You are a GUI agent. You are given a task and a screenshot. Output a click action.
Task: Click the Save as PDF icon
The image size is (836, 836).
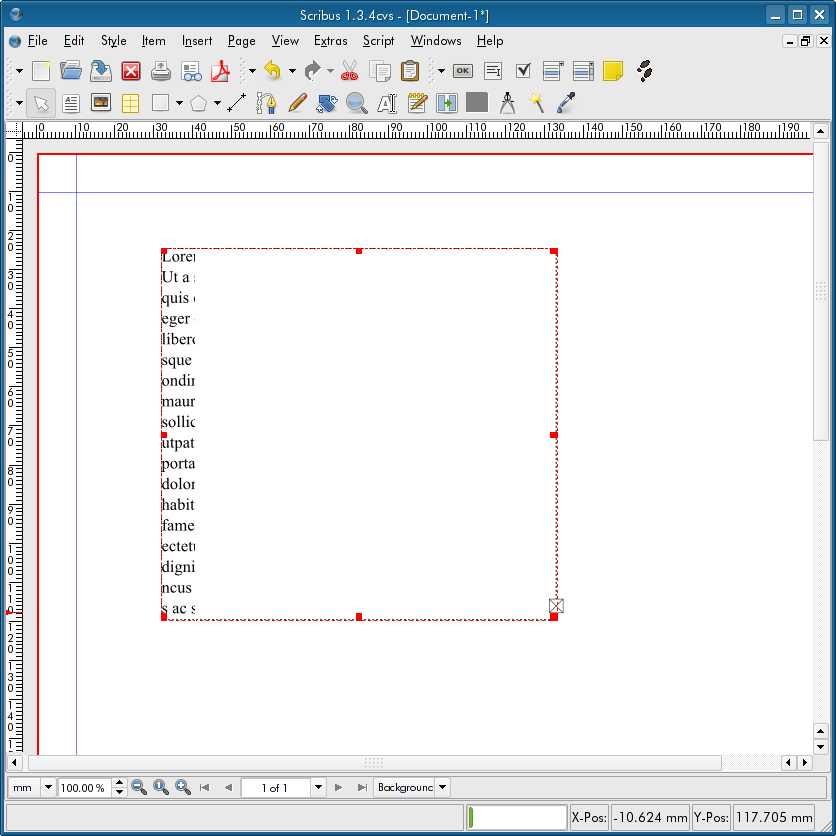click(219, 71)
